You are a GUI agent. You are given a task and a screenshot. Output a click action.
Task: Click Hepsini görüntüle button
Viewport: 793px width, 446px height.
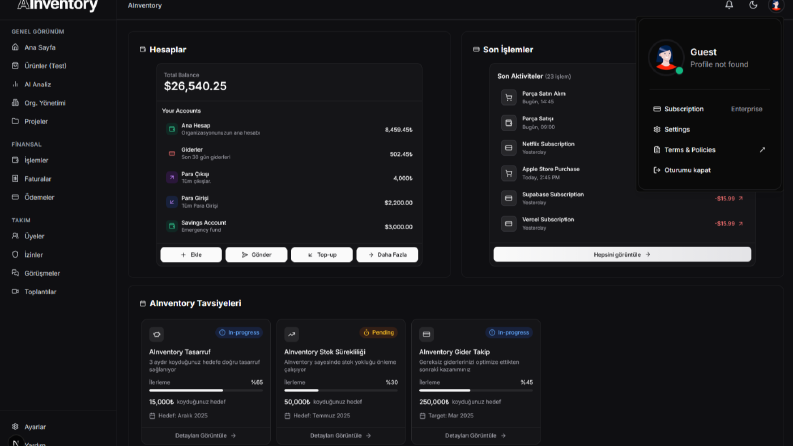tap(622, 254)
